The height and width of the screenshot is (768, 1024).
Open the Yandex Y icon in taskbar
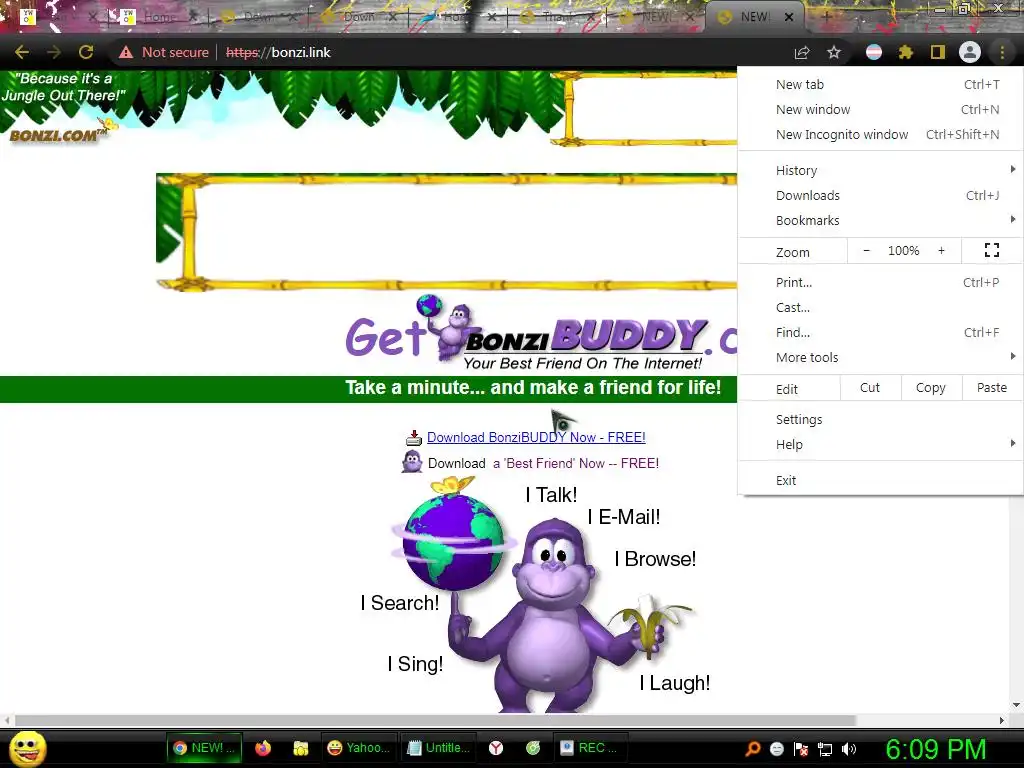click(496, 748)
